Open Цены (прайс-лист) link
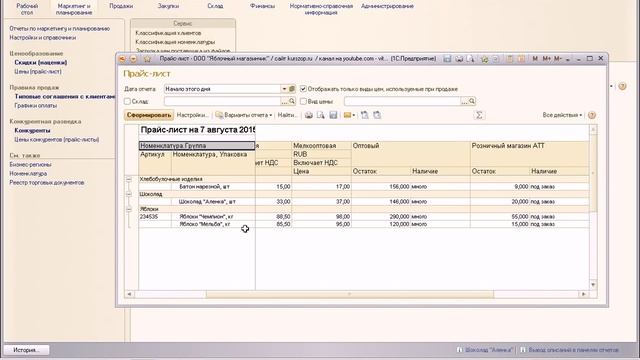This screenshot has height=360, width=640. tap(38, 72)
